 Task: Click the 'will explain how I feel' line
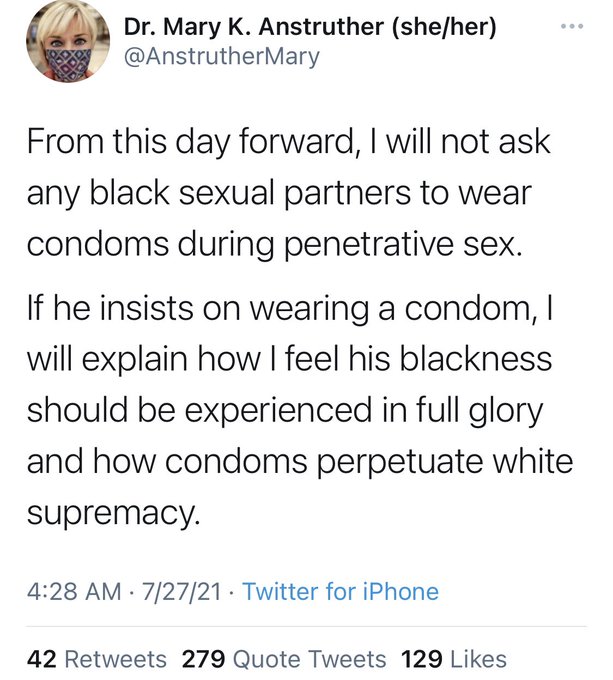point(289,360)
